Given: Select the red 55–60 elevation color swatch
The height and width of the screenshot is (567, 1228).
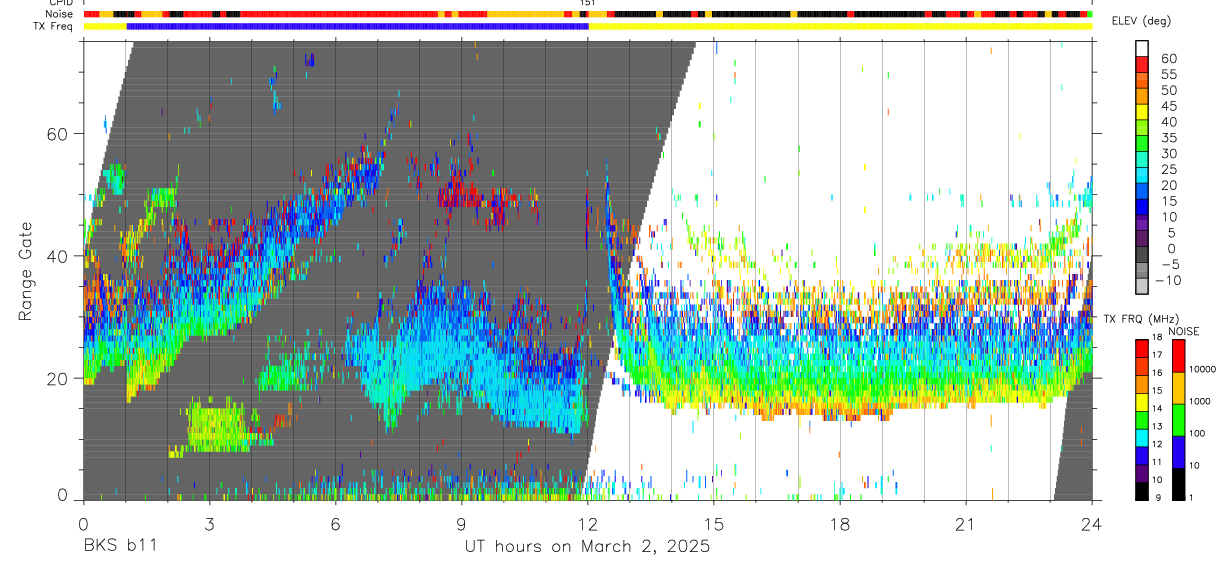Looking at the screenshot, I should click(x=1142, y=64).
